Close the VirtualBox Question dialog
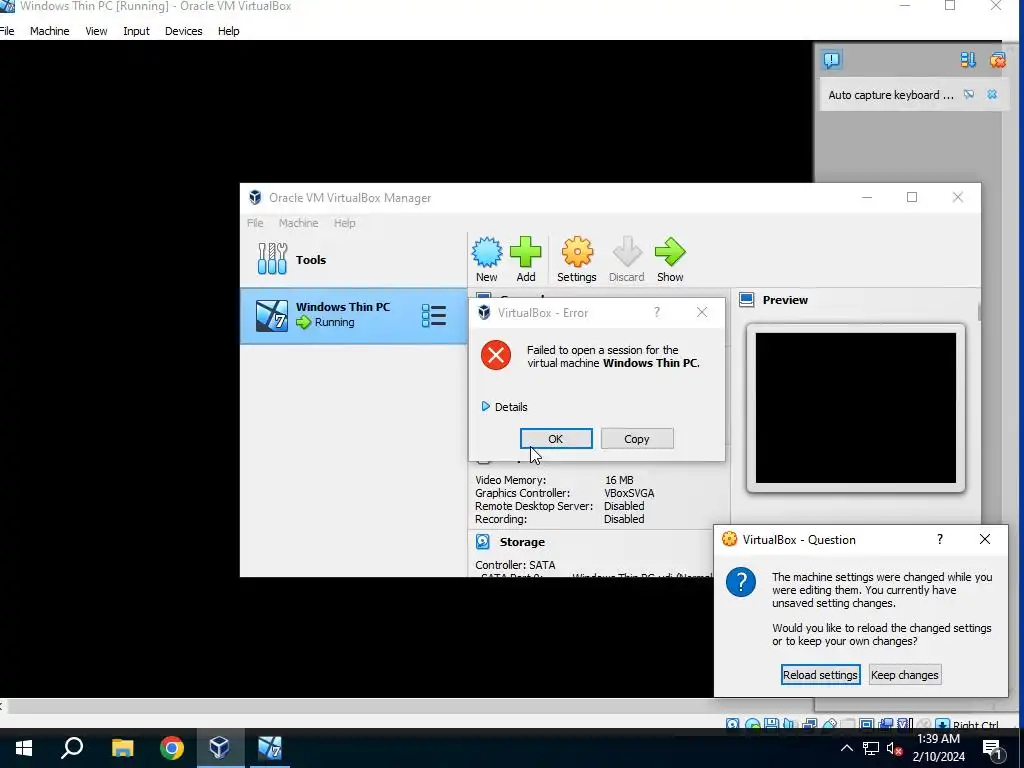Image resolution: width=1024 pixels, height=768 pixels. click(x=985, y=539)
